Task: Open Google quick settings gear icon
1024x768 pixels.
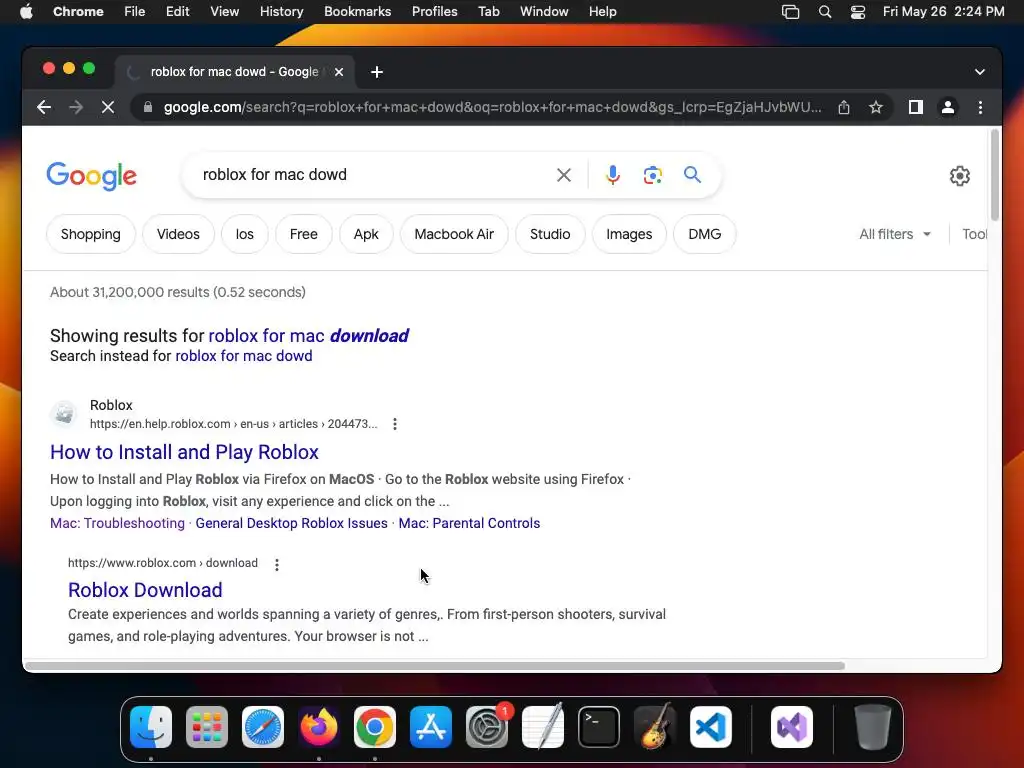Action: (x=959, y=176)
